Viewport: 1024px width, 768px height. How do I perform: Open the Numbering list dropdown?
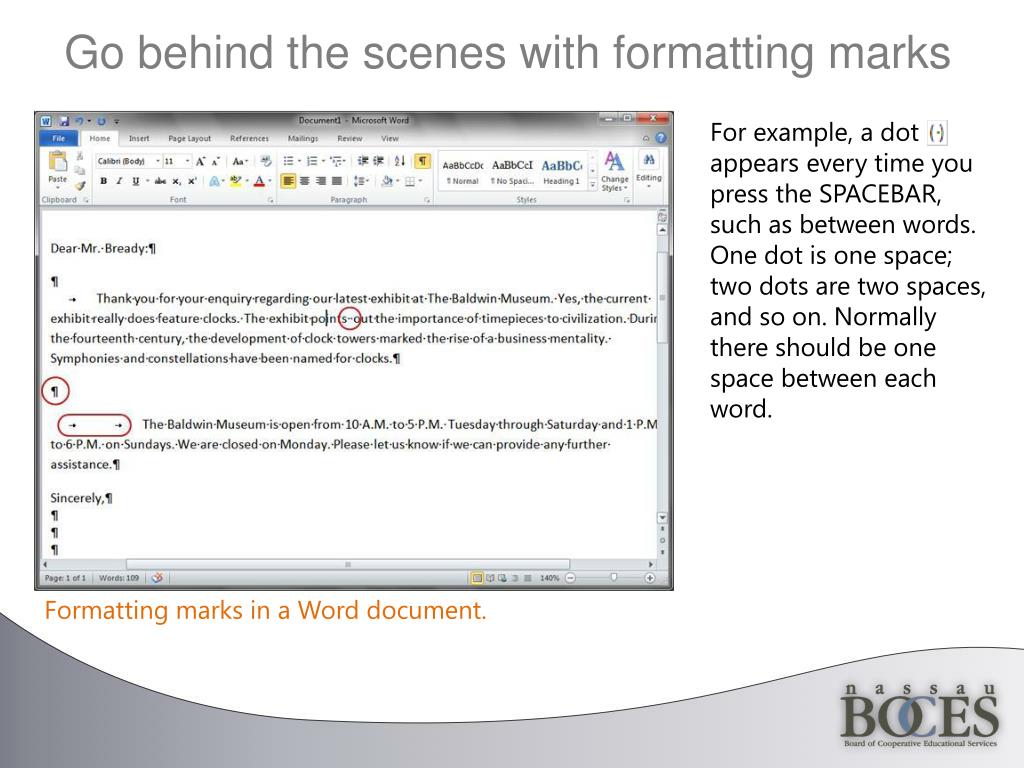pyautogui.click(x=323, y=161)
